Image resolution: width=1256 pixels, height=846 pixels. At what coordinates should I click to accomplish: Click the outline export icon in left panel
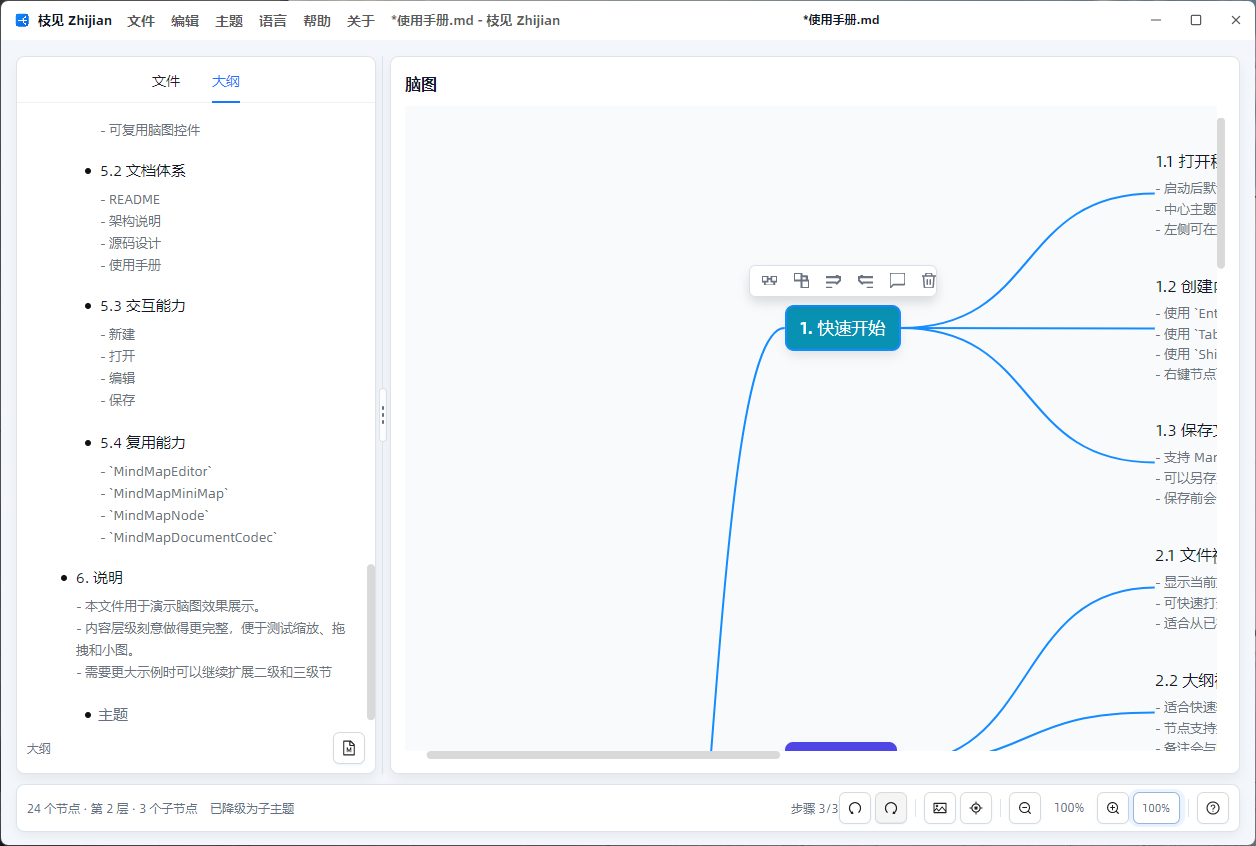tap(349, 748)
